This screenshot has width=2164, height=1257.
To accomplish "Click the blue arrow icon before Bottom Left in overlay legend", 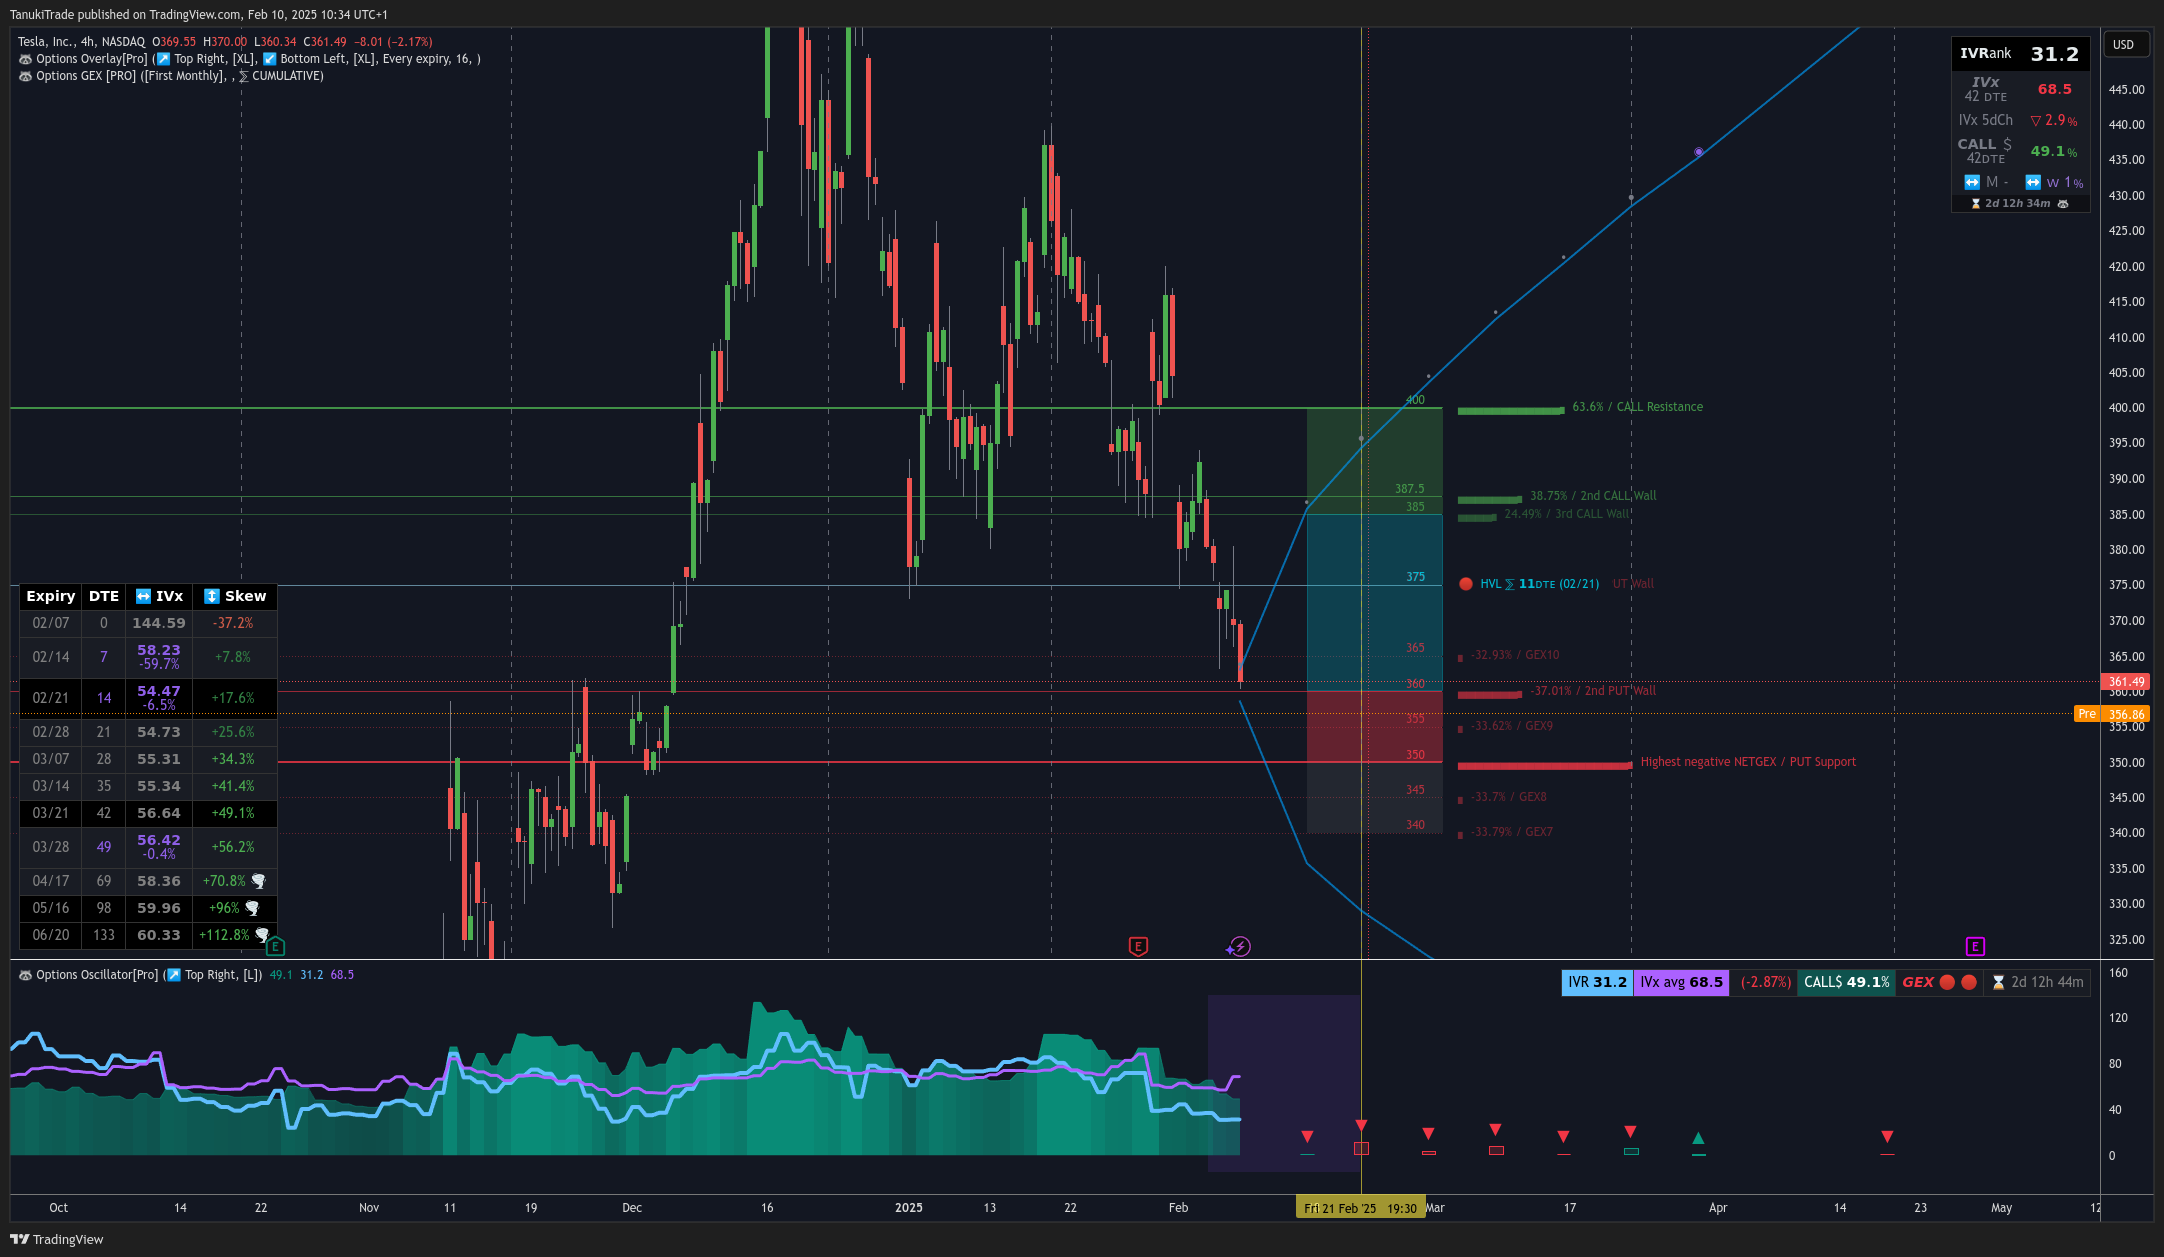I will point(270,59).
